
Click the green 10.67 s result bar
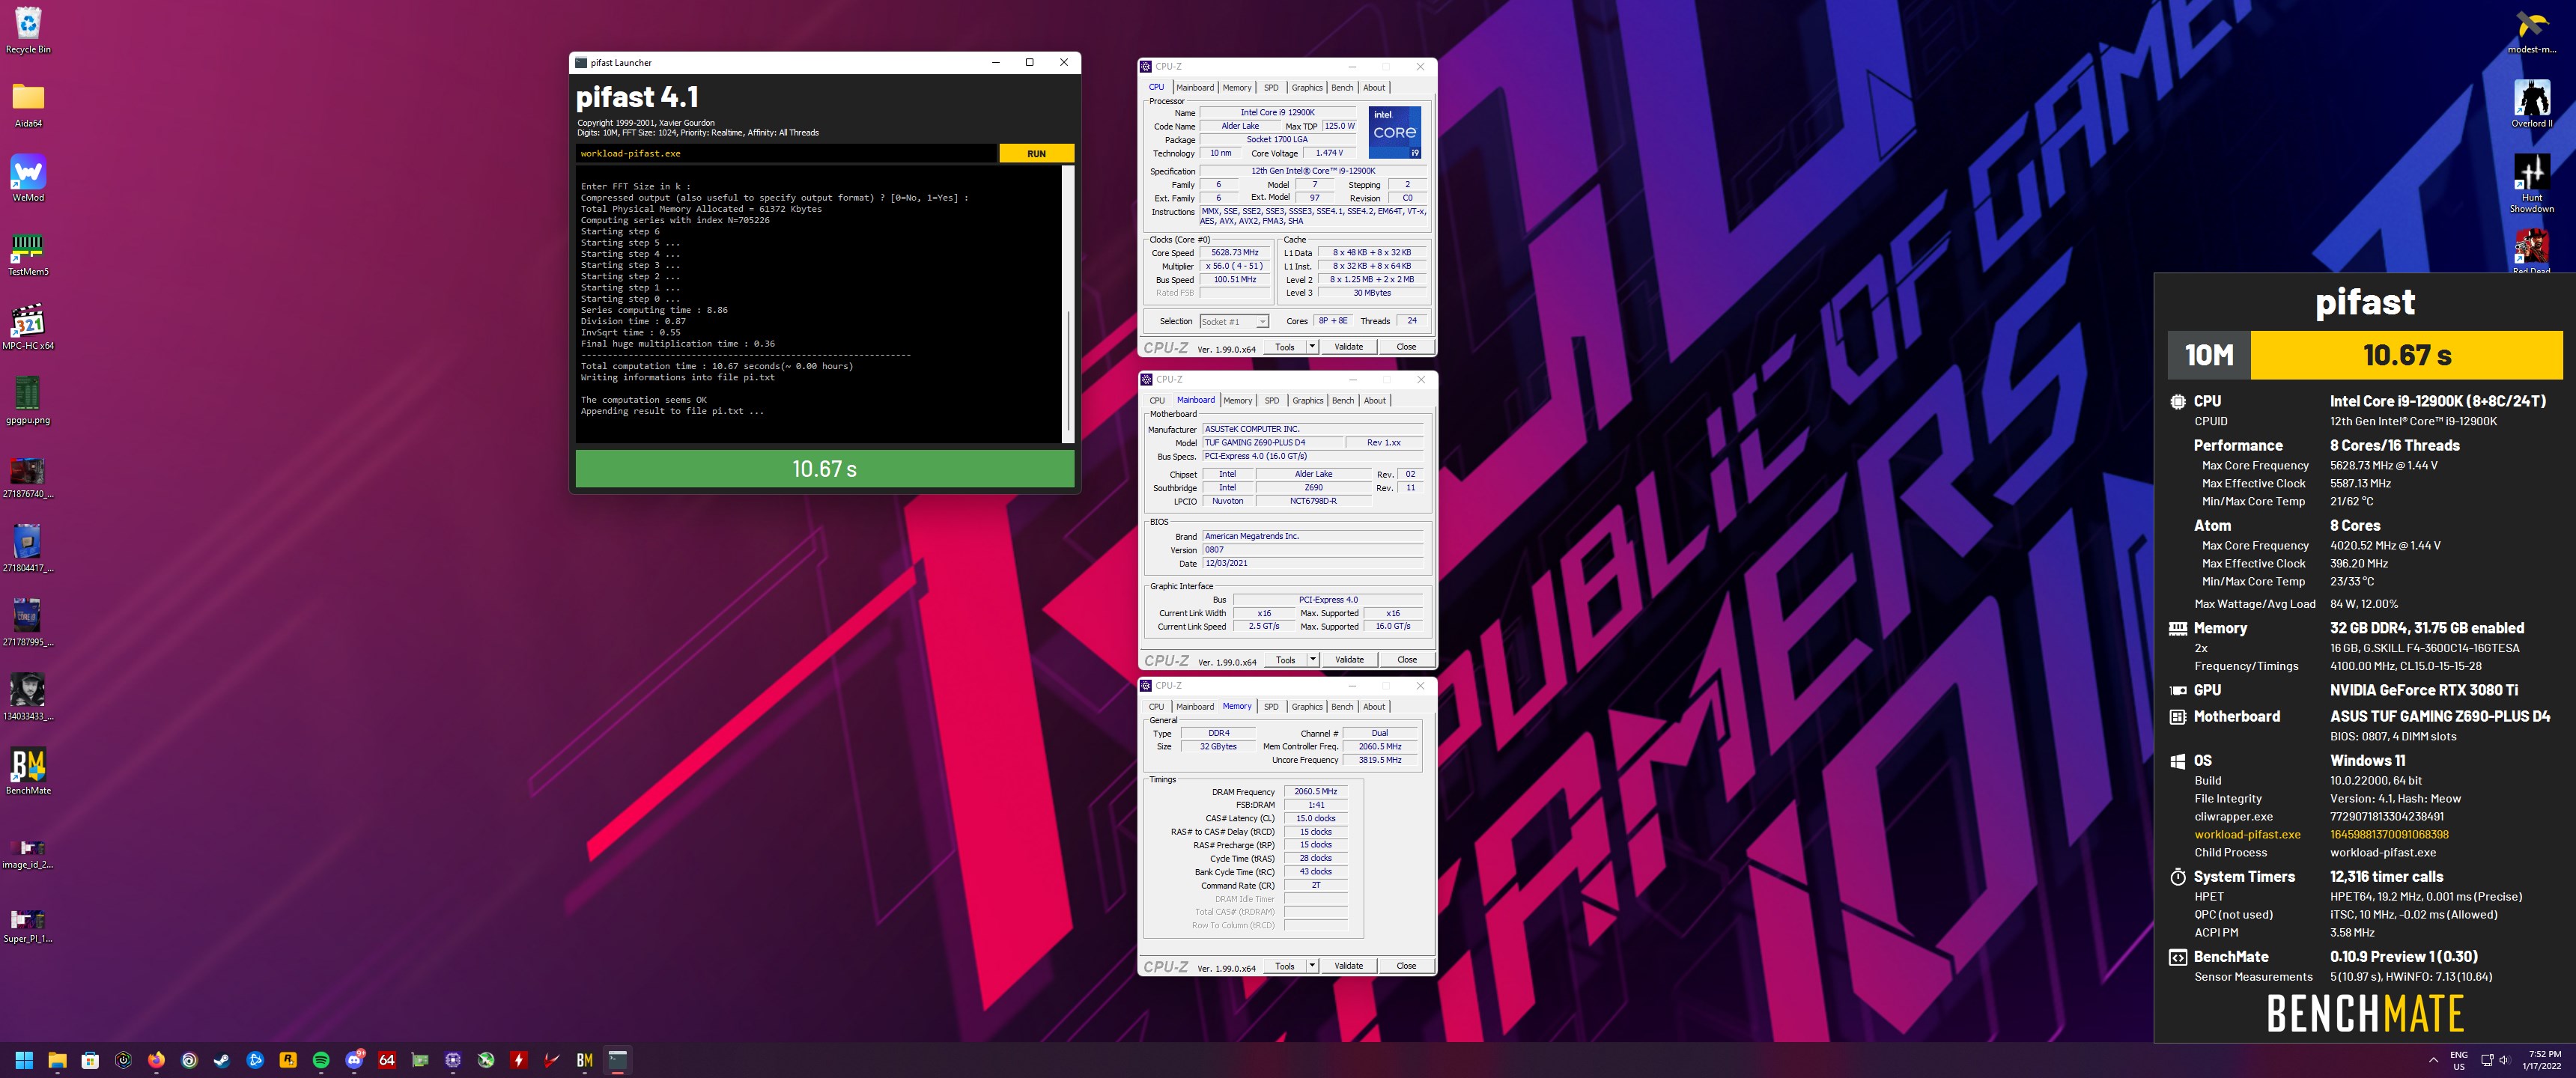coord(825,469)
